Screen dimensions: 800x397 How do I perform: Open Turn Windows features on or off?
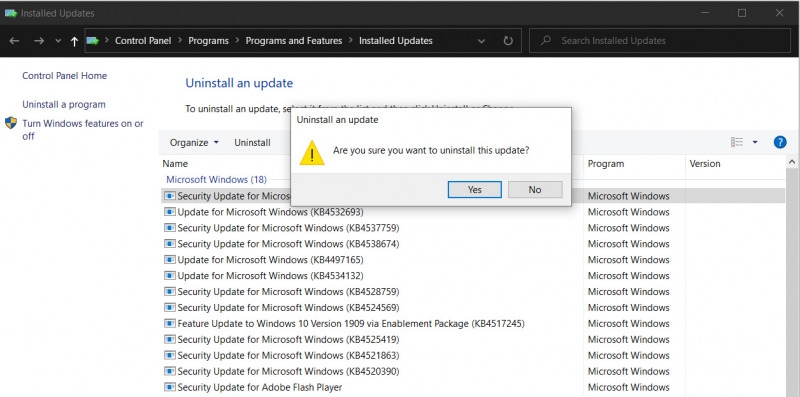(x=83, y=130)
